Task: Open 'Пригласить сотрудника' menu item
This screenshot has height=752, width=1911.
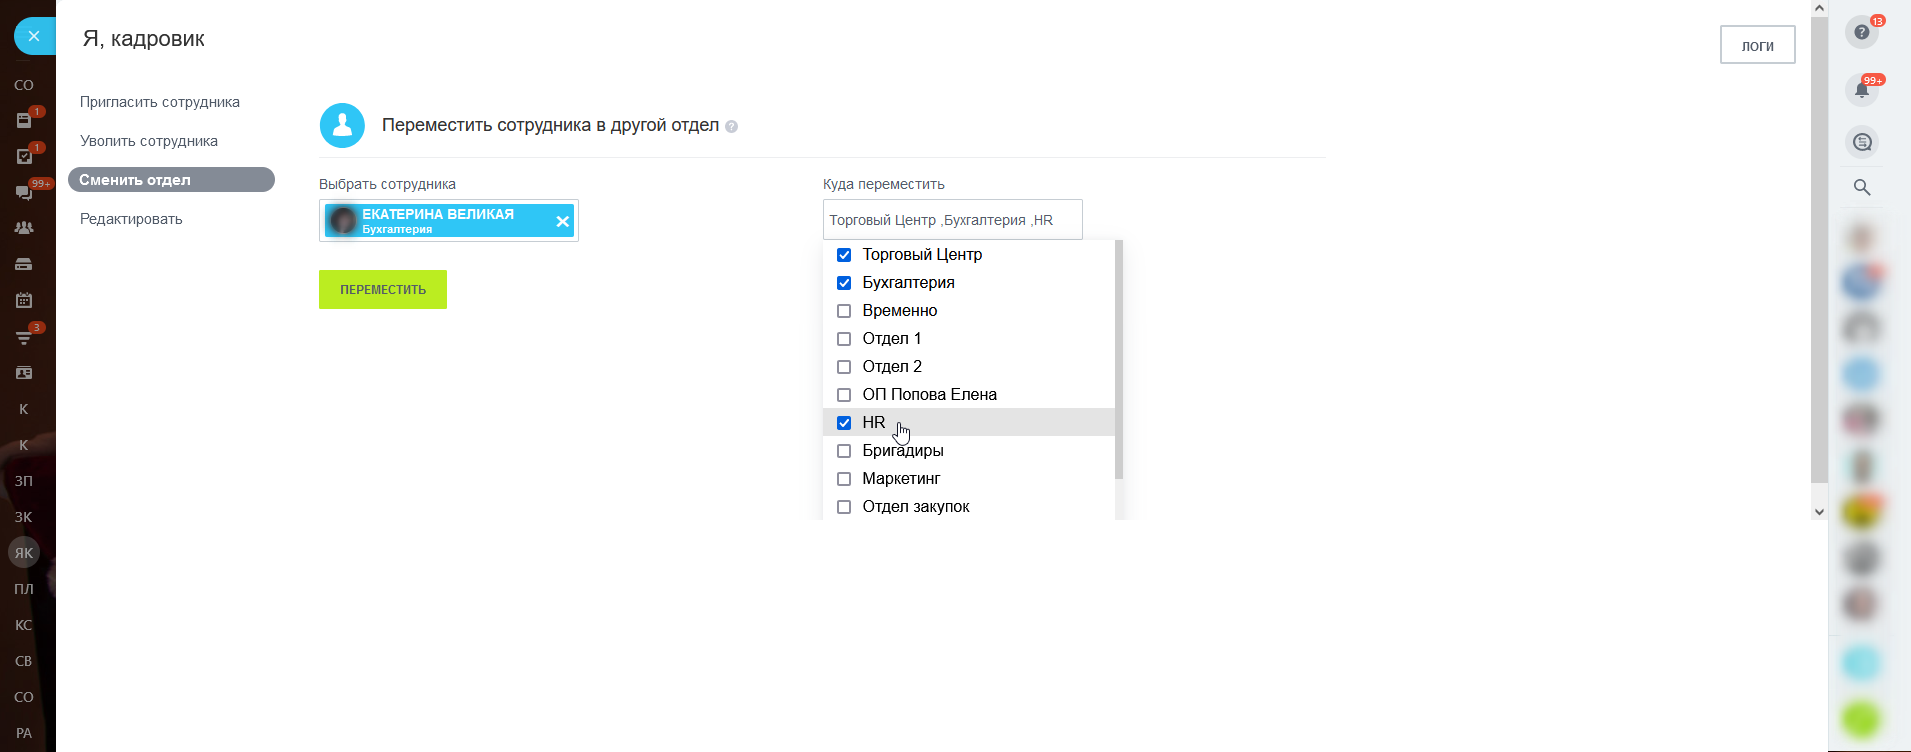Action: click(x=160, y=102)
